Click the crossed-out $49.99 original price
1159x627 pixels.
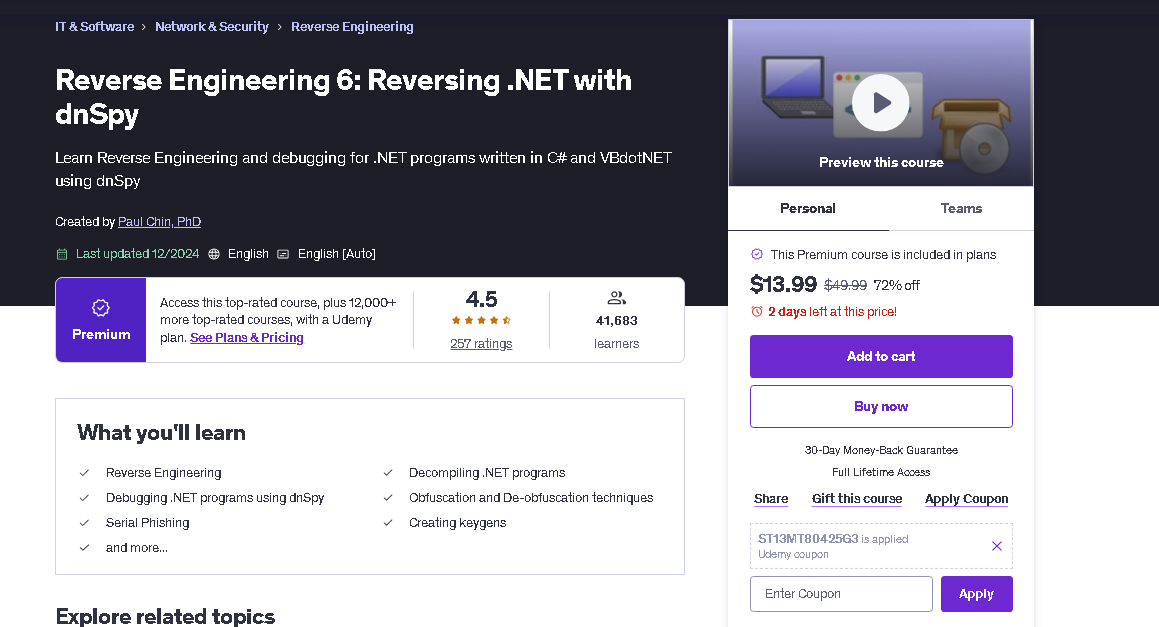[x=846, y=285]
